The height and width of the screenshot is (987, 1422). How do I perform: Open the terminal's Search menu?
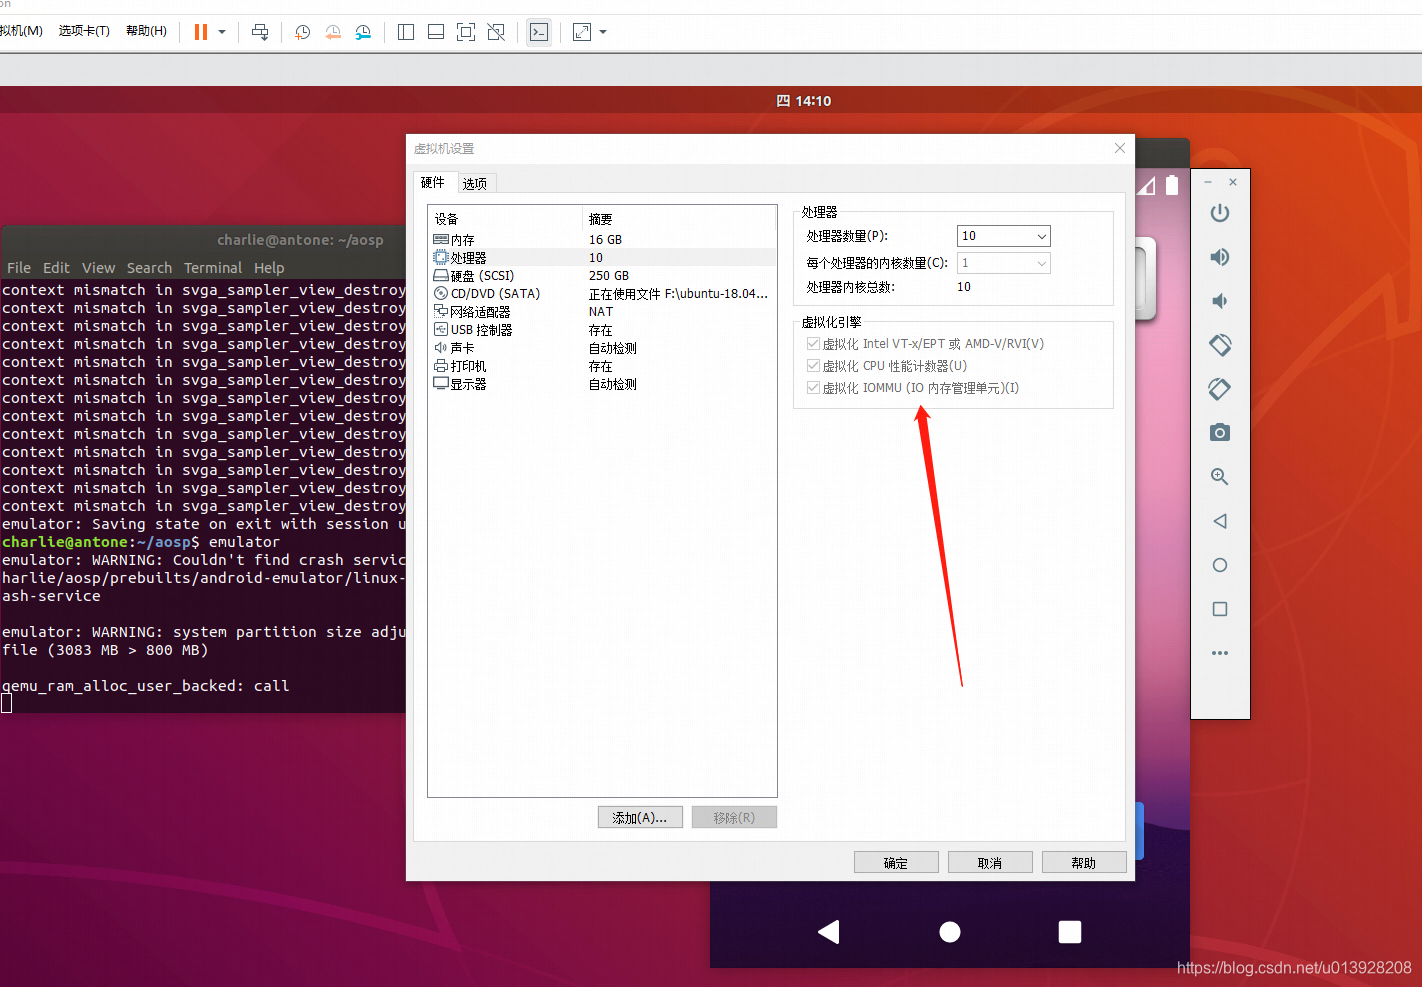click(x=149, y=268)
